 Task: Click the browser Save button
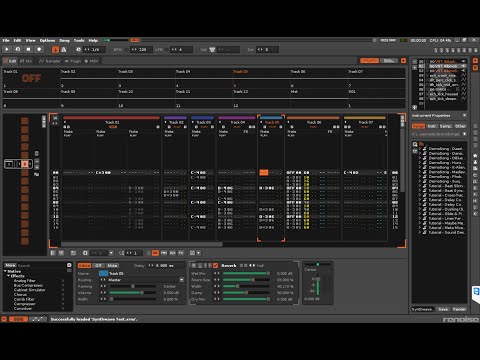[443, 309]
